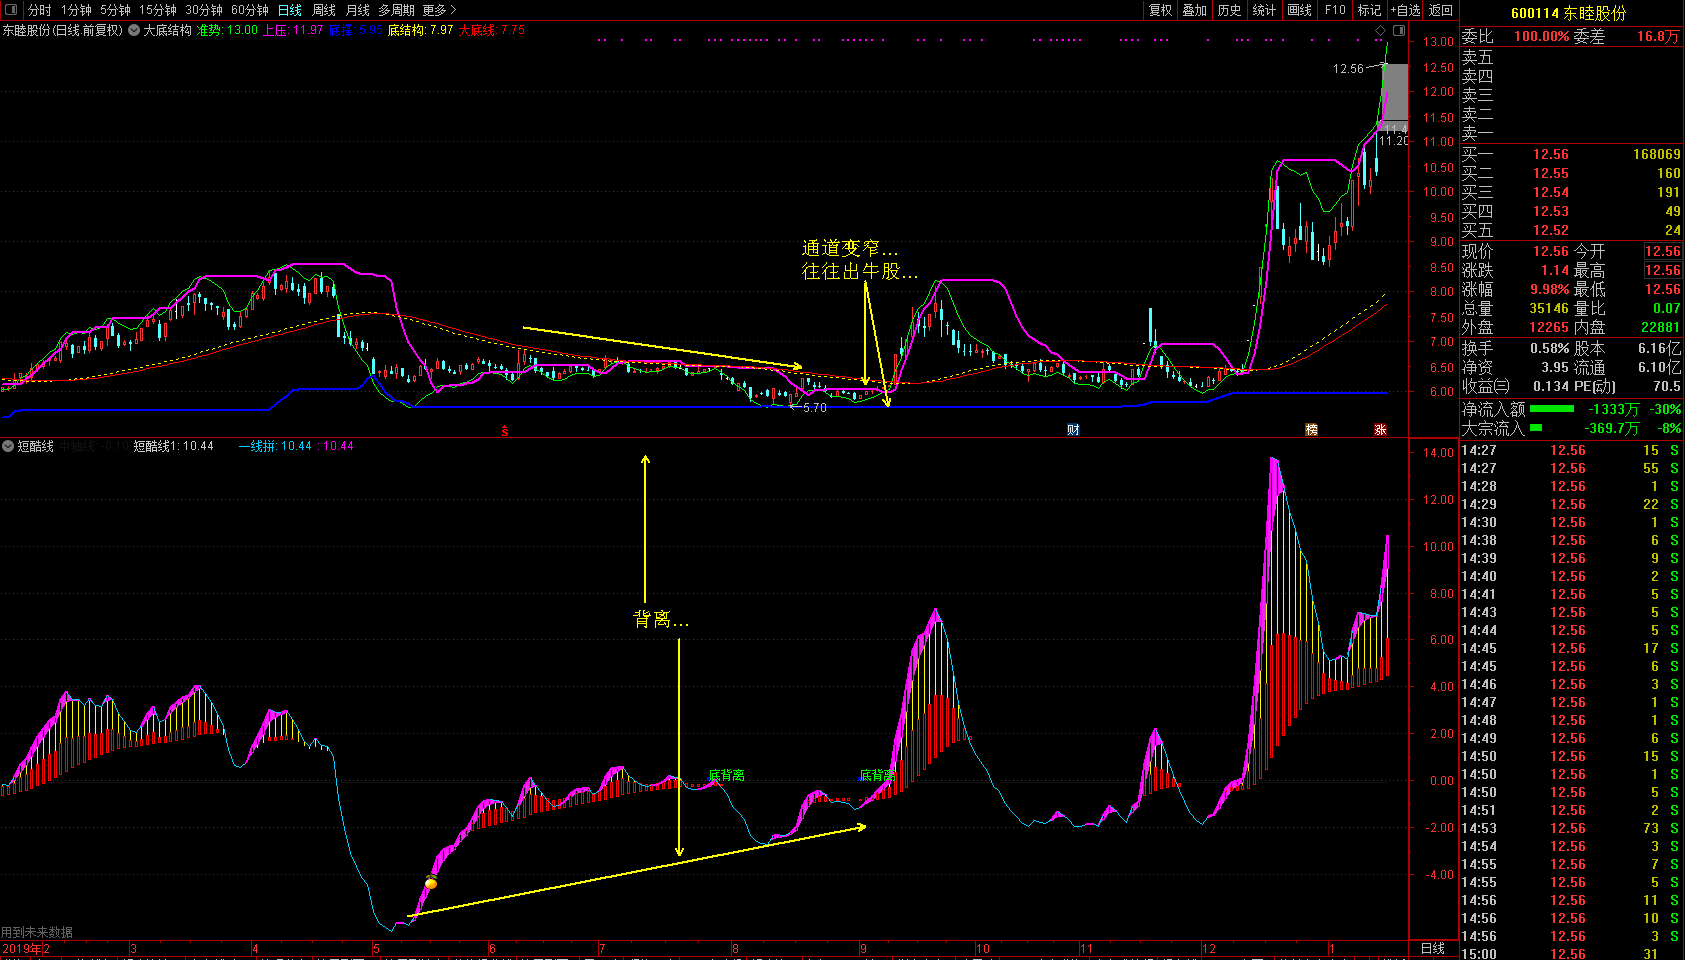
Task: Open F10 company info
Action: pyautogui.click(x=1335, y=10)
